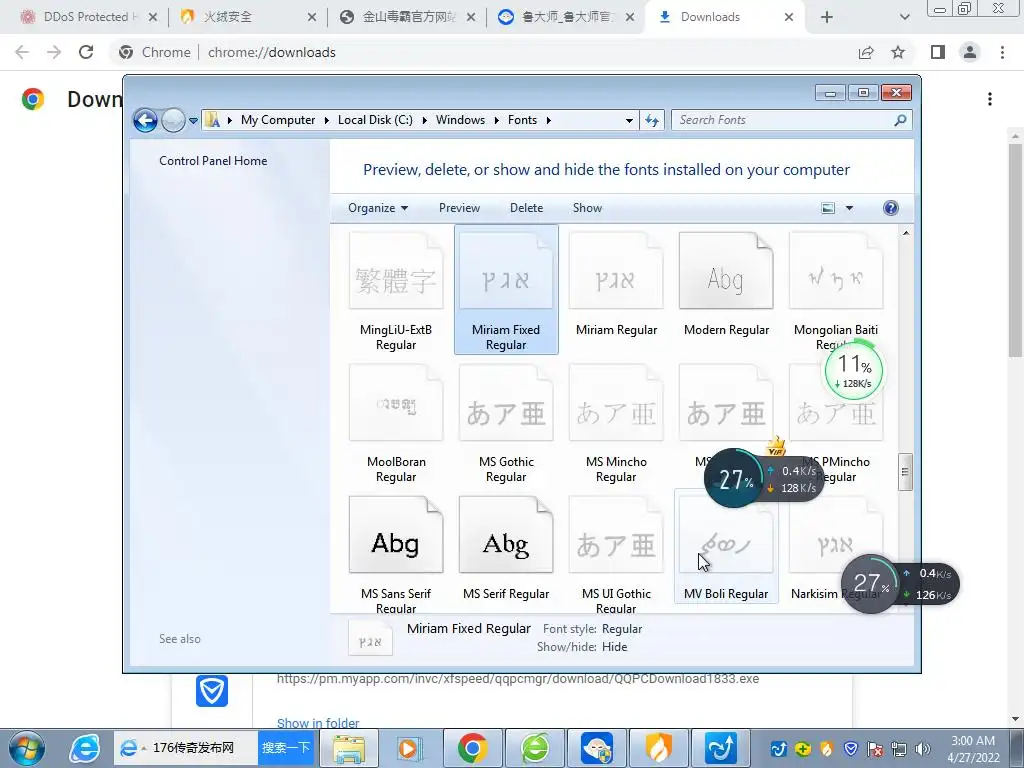The height and width of the screenshot is (768, 1024).
Task: Click the green 11% speed widget
Action: point(854,370)
